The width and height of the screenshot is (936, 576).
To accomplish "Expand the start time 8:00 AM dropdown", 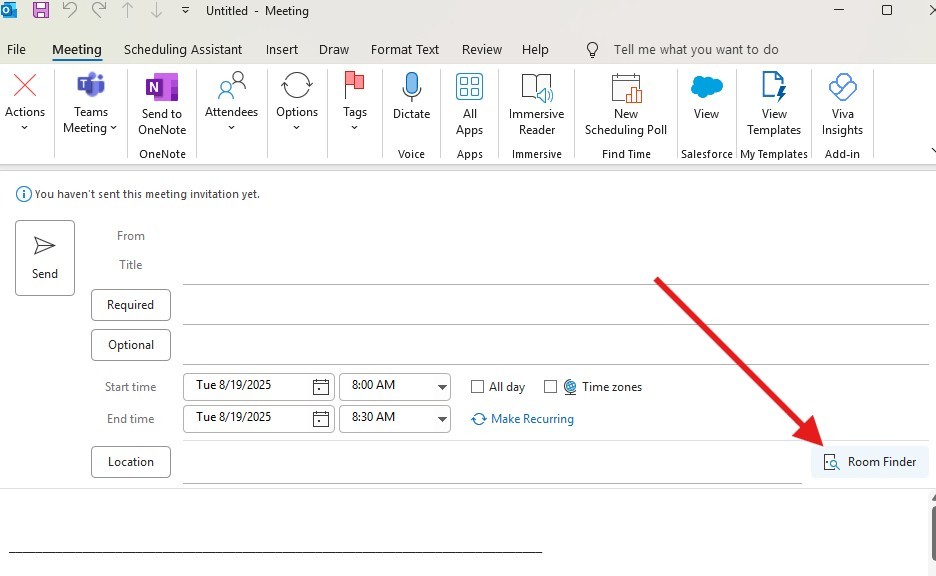I will point(442,387).
